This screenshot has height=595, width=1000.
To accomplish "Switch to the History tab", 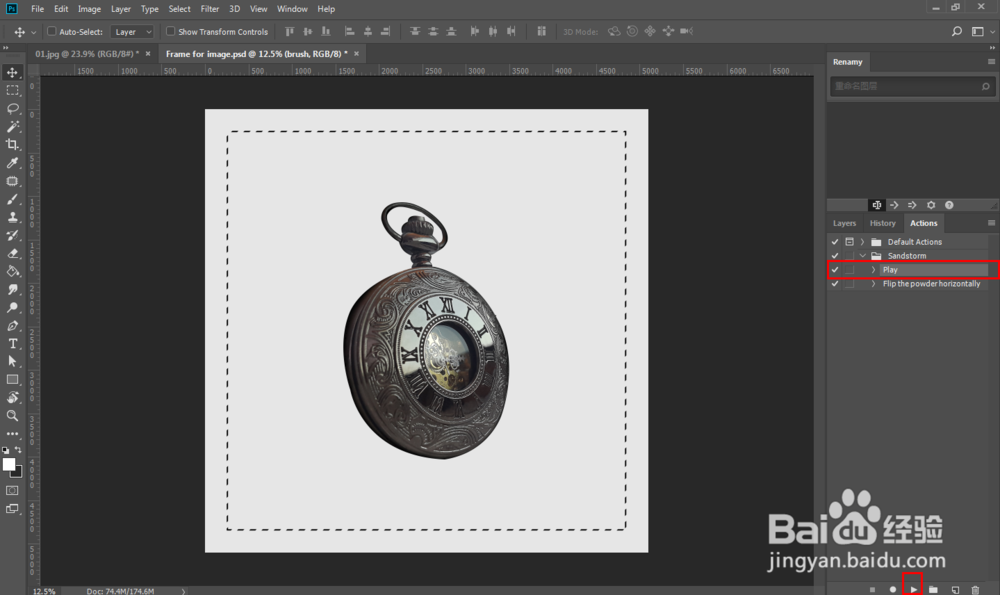I will (883, 223).
